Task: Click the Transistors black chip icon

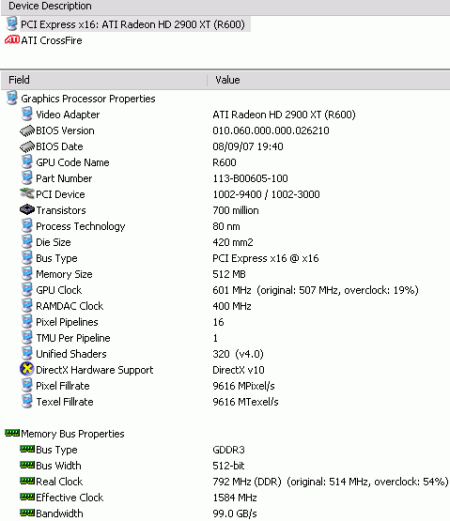Action: 27,210
